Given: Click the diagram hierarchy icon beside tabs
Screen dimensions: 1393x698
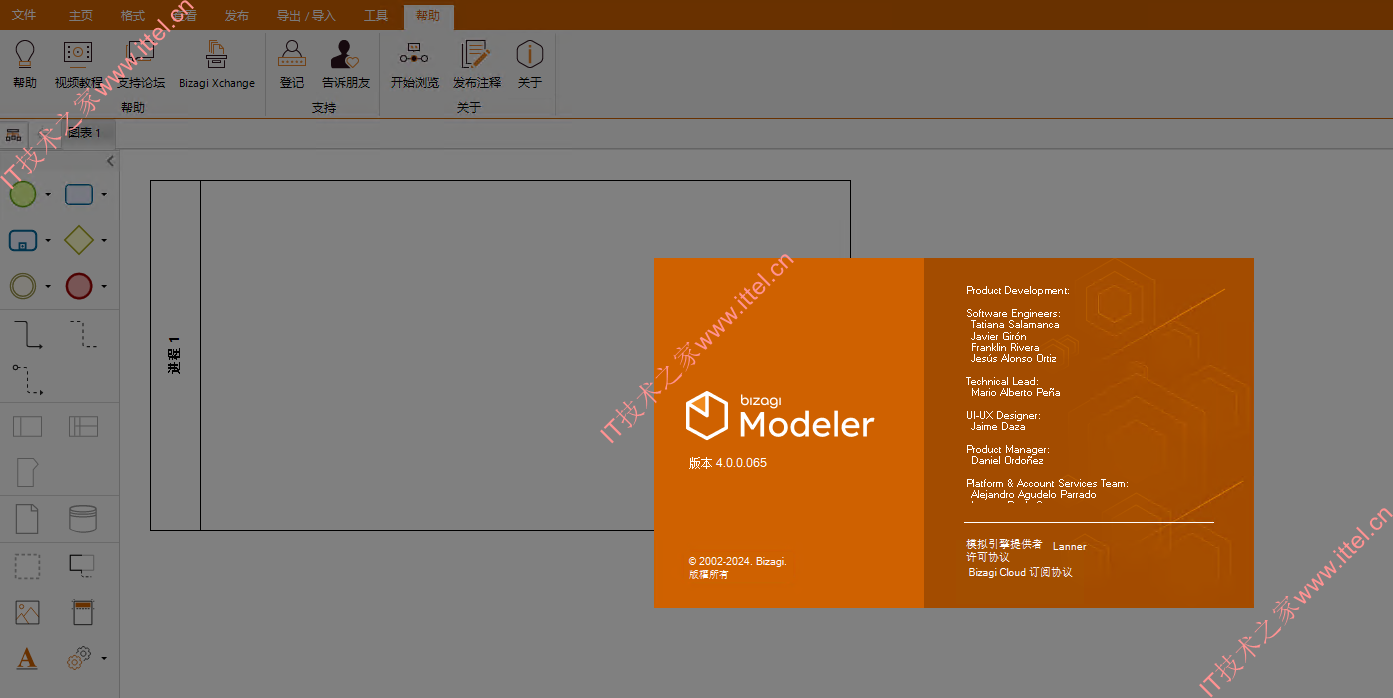Looking at the screenshot, I should click(x=14, y=134).
